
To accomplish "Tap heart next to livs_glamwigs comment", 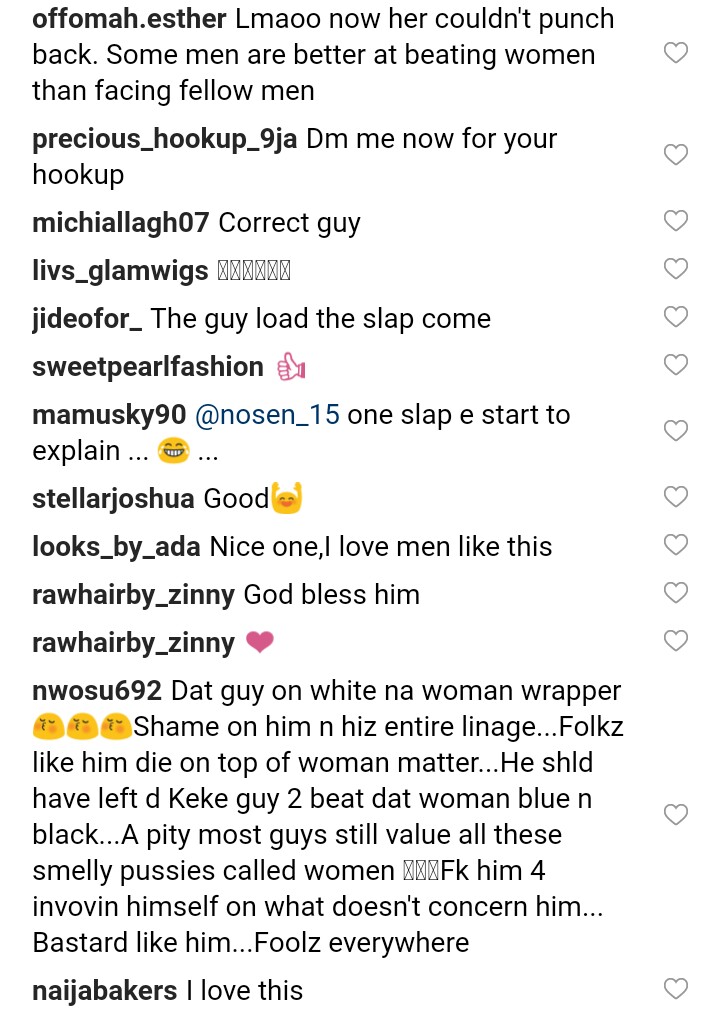I will pyautogui.click(x=676, y=269).
